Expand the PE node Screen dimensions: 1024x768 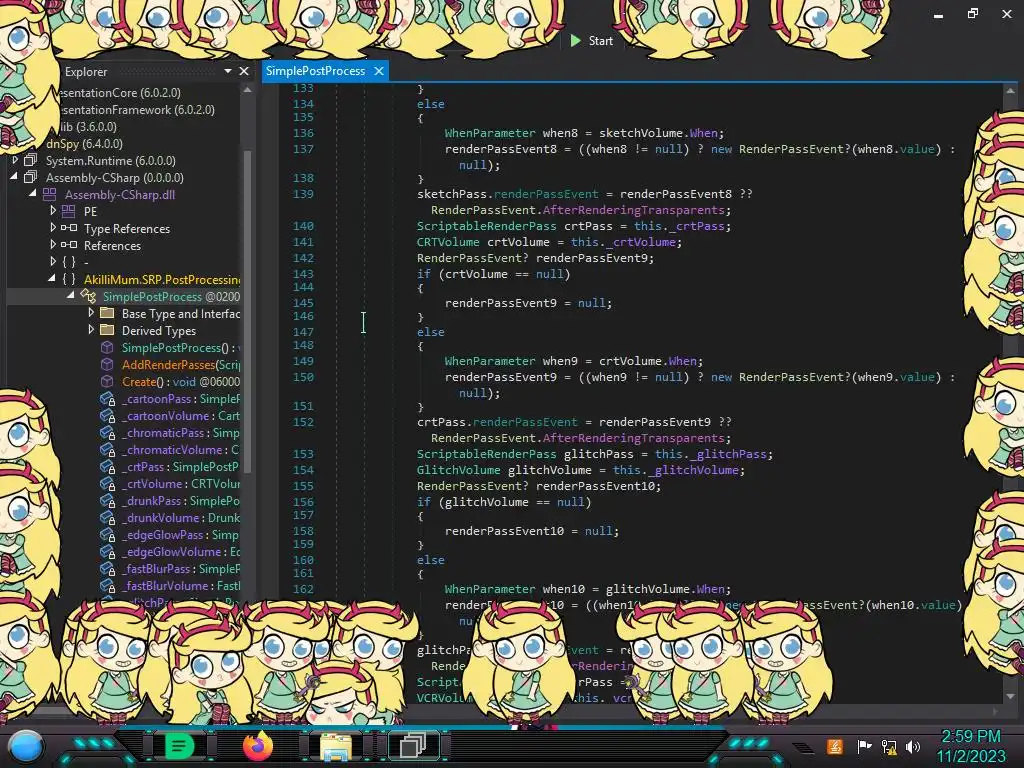[53, 210]
